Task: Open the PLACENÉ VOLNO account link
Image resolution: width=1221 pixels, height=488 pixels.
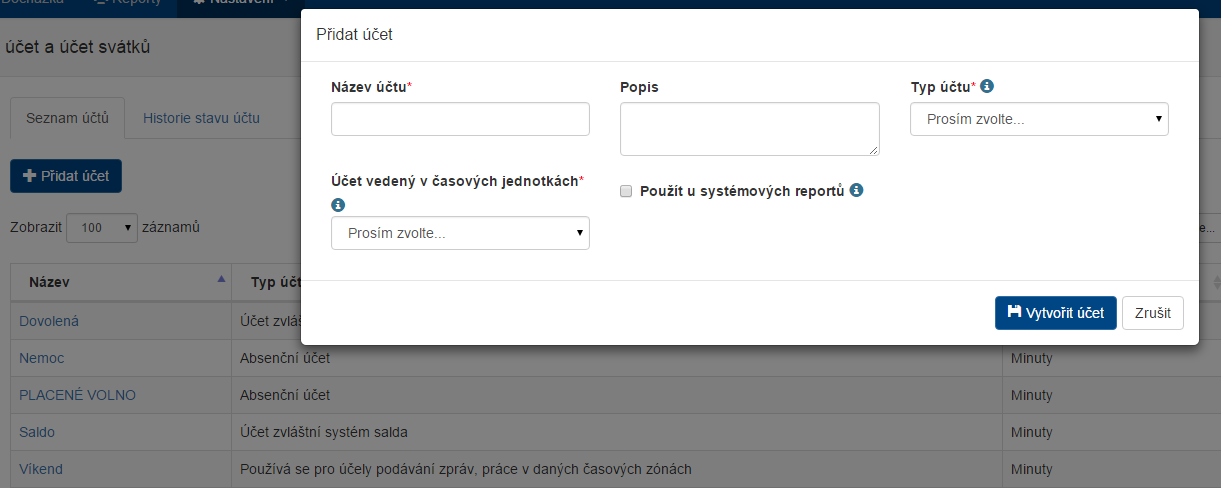Action: [x=77, y=395]
